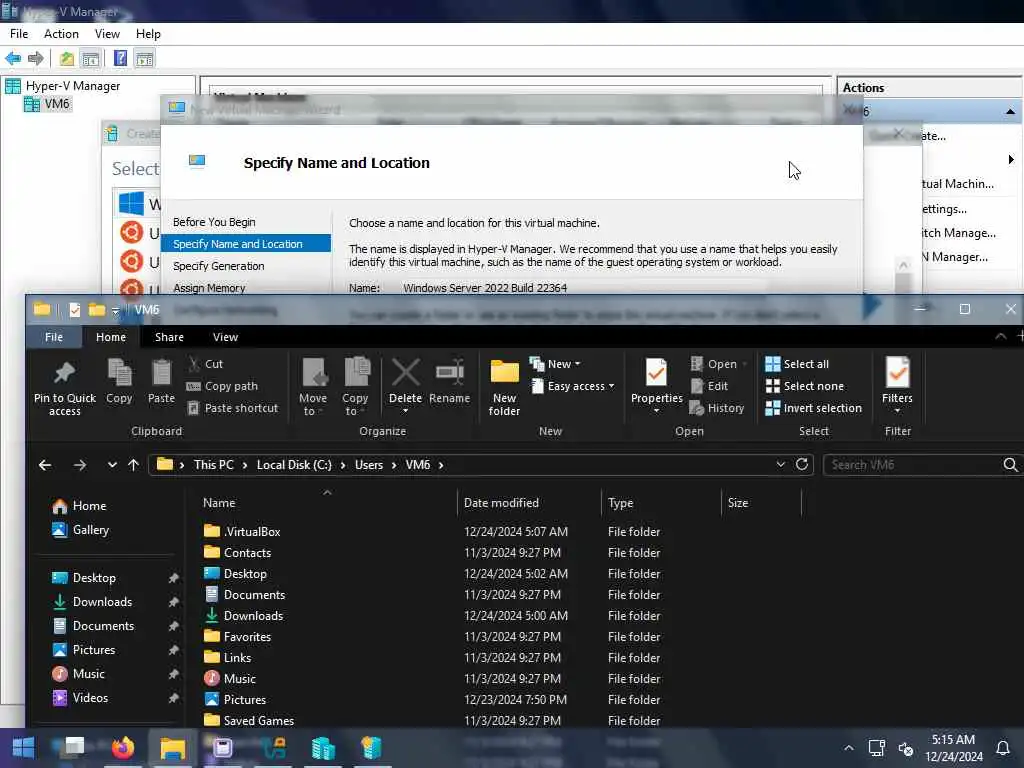The height and width of the screenshot is (768, 1024).
Task: Collapse the Actions pane VM6 section arrow
Action: (x=1010, y=112)
